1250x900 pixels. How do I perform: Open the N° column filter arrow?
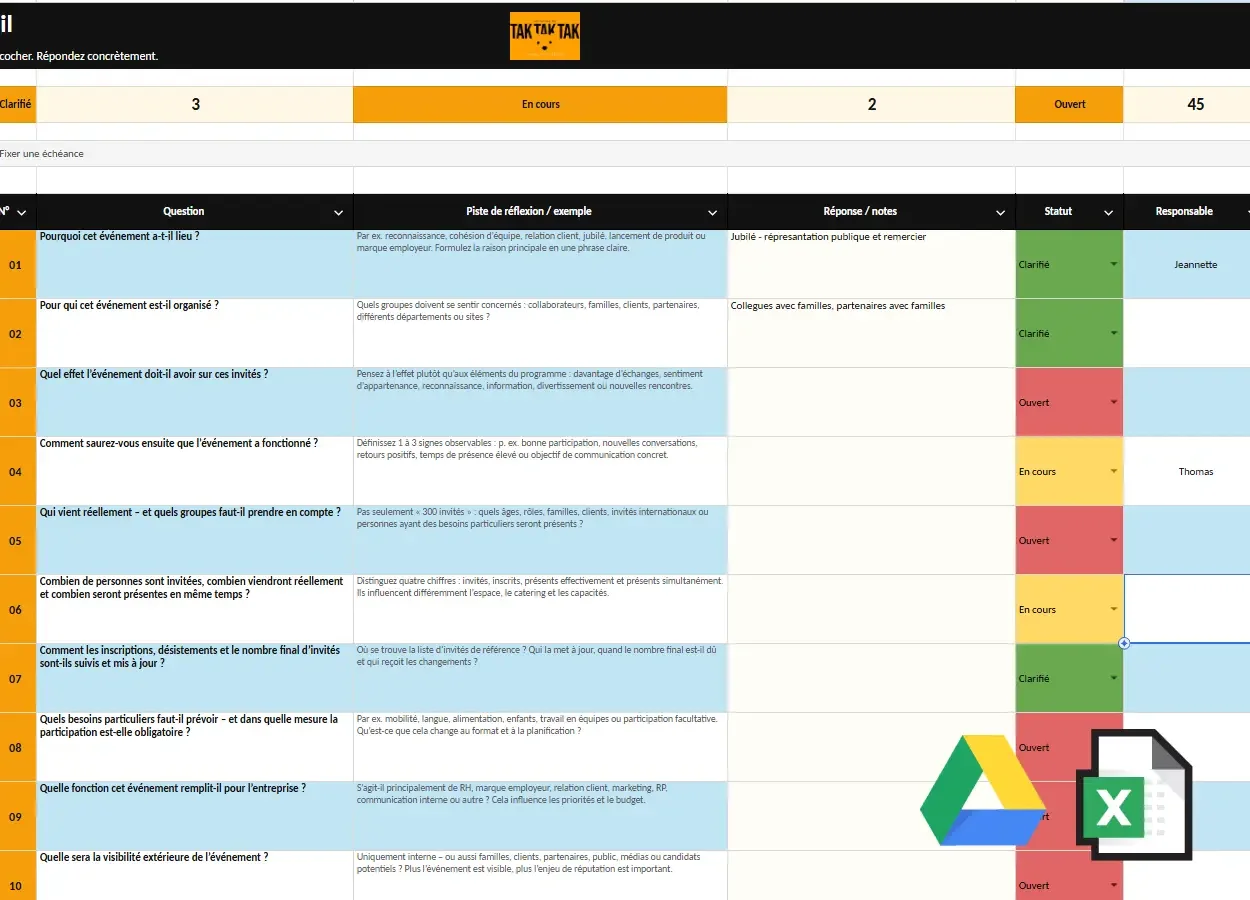[21, 212]
